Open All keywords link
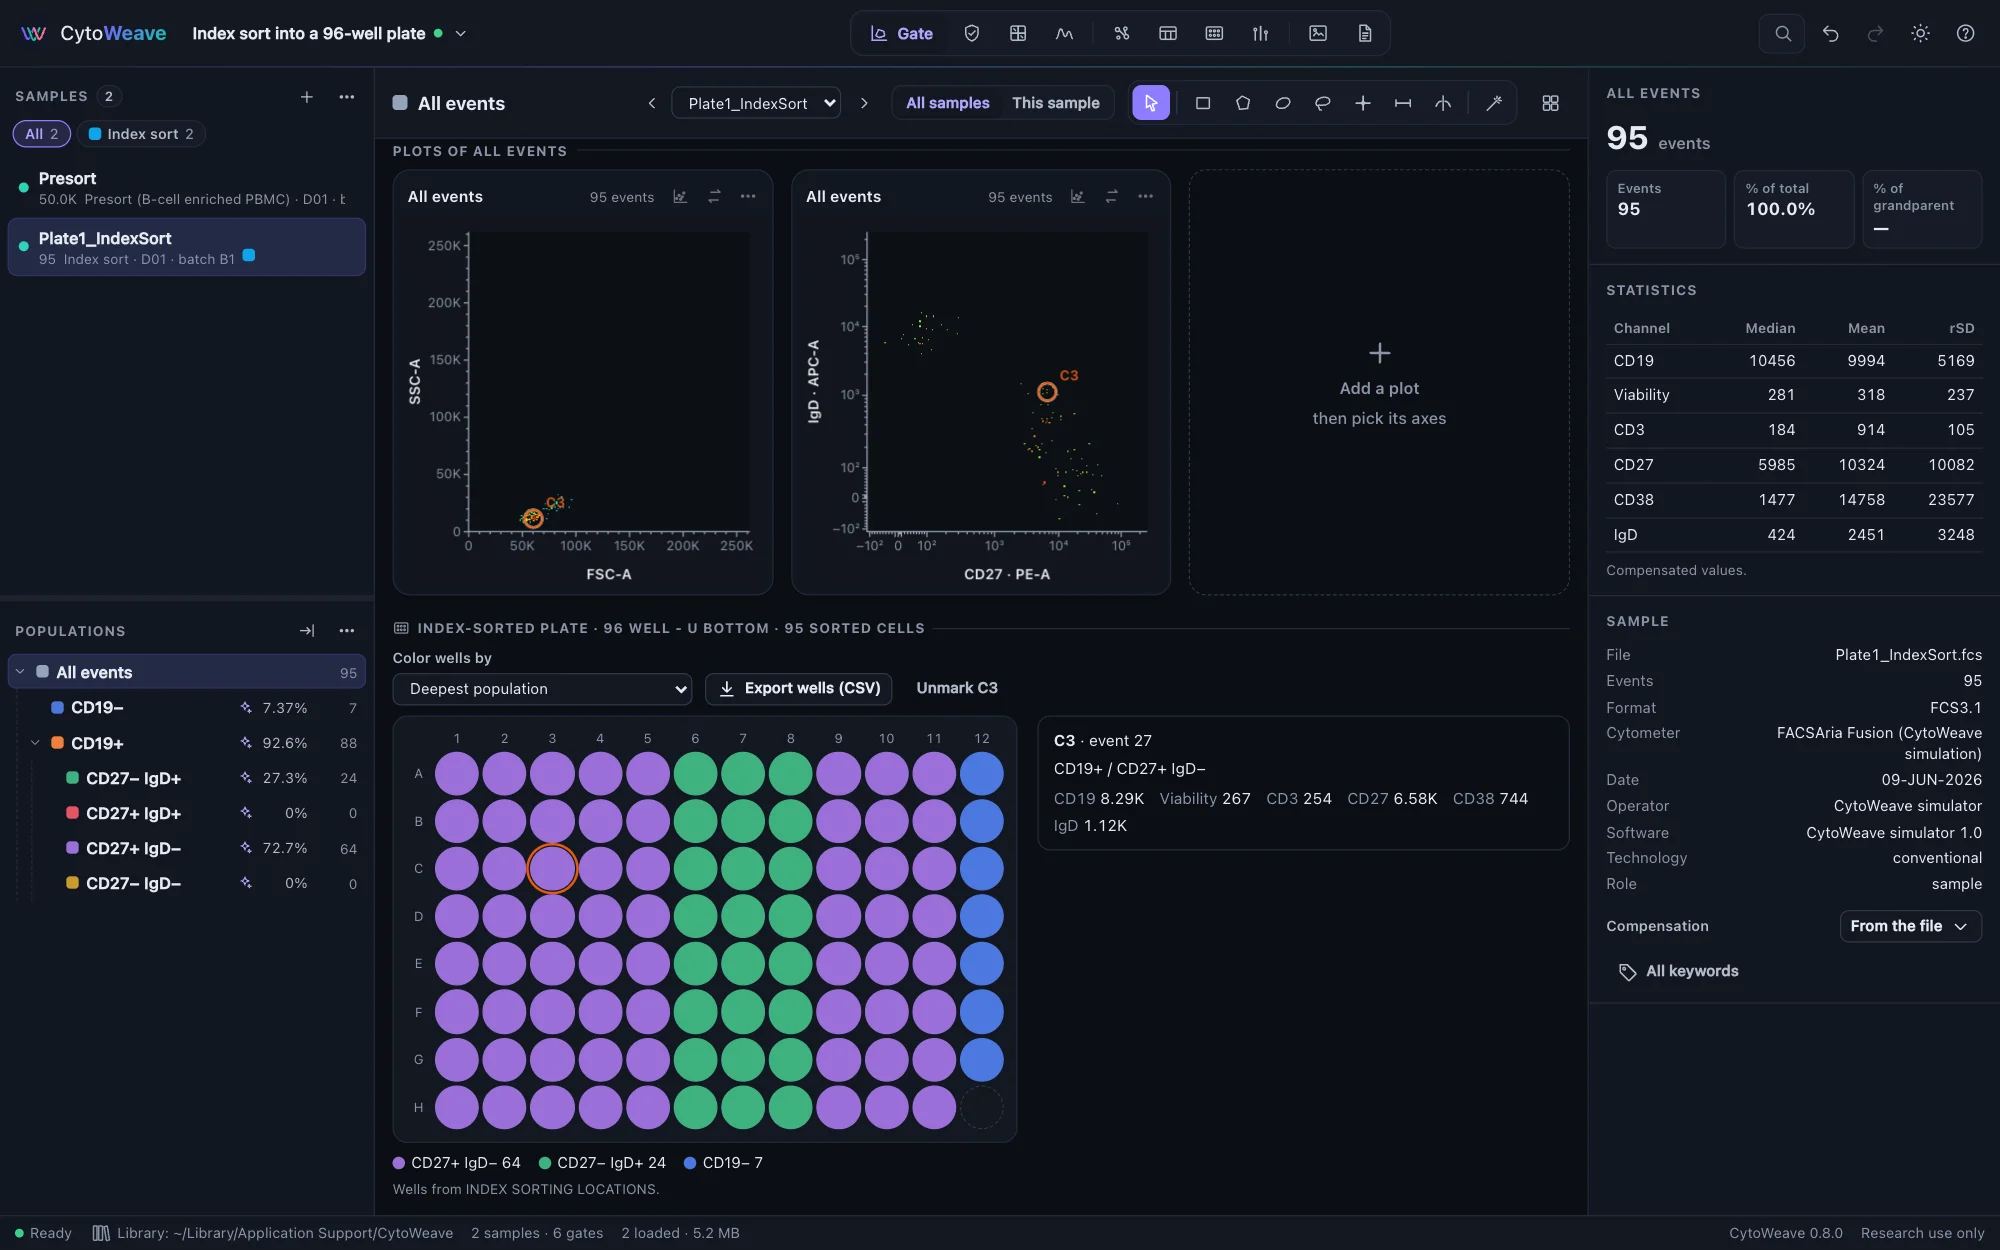 (1679, 971)
